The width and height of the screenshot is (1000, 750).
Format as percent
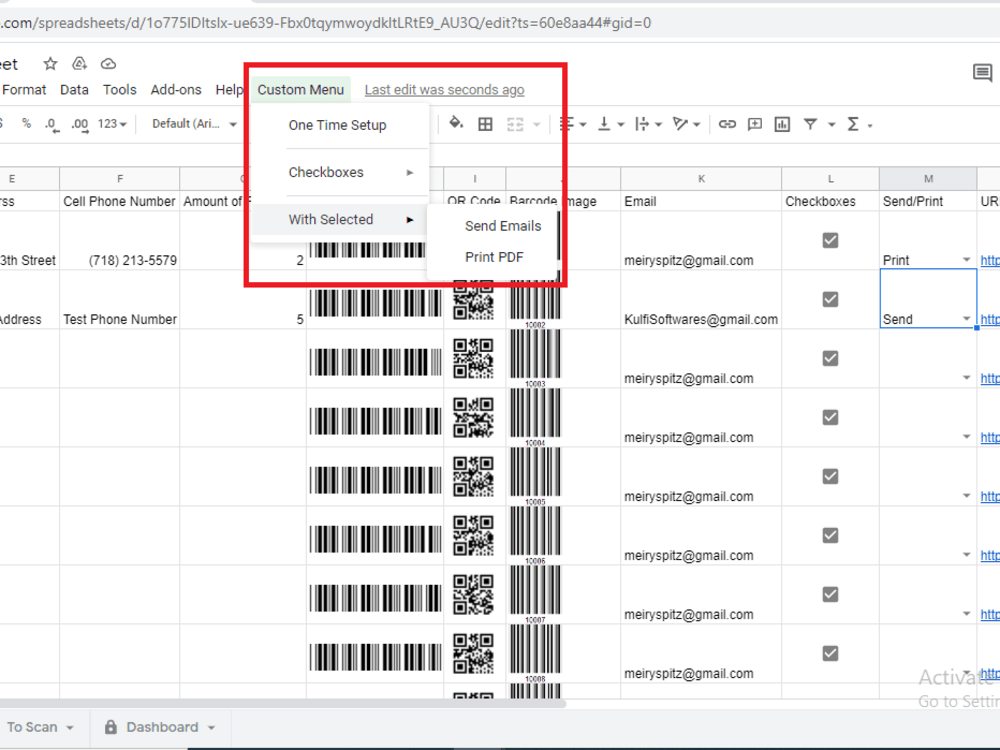[26, 124]
